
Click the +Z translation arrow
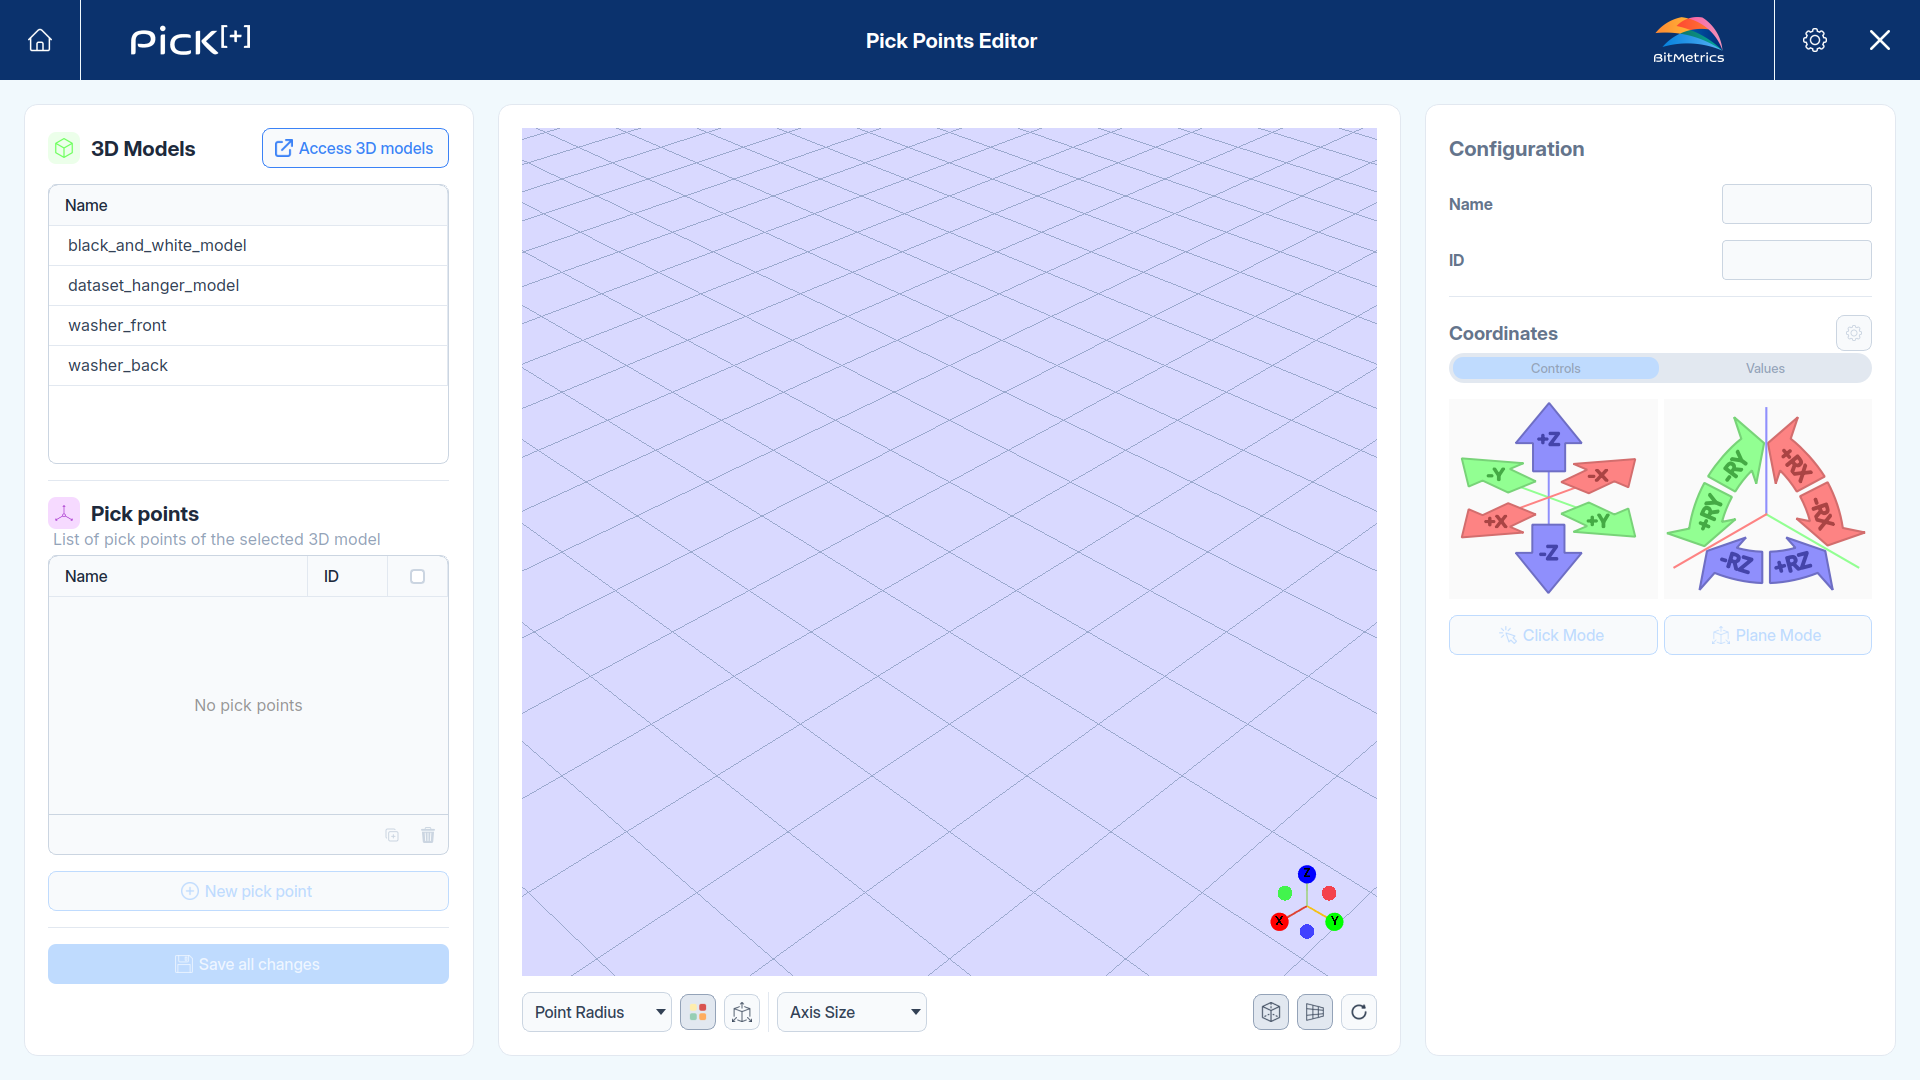click(x=1548, y=437)
